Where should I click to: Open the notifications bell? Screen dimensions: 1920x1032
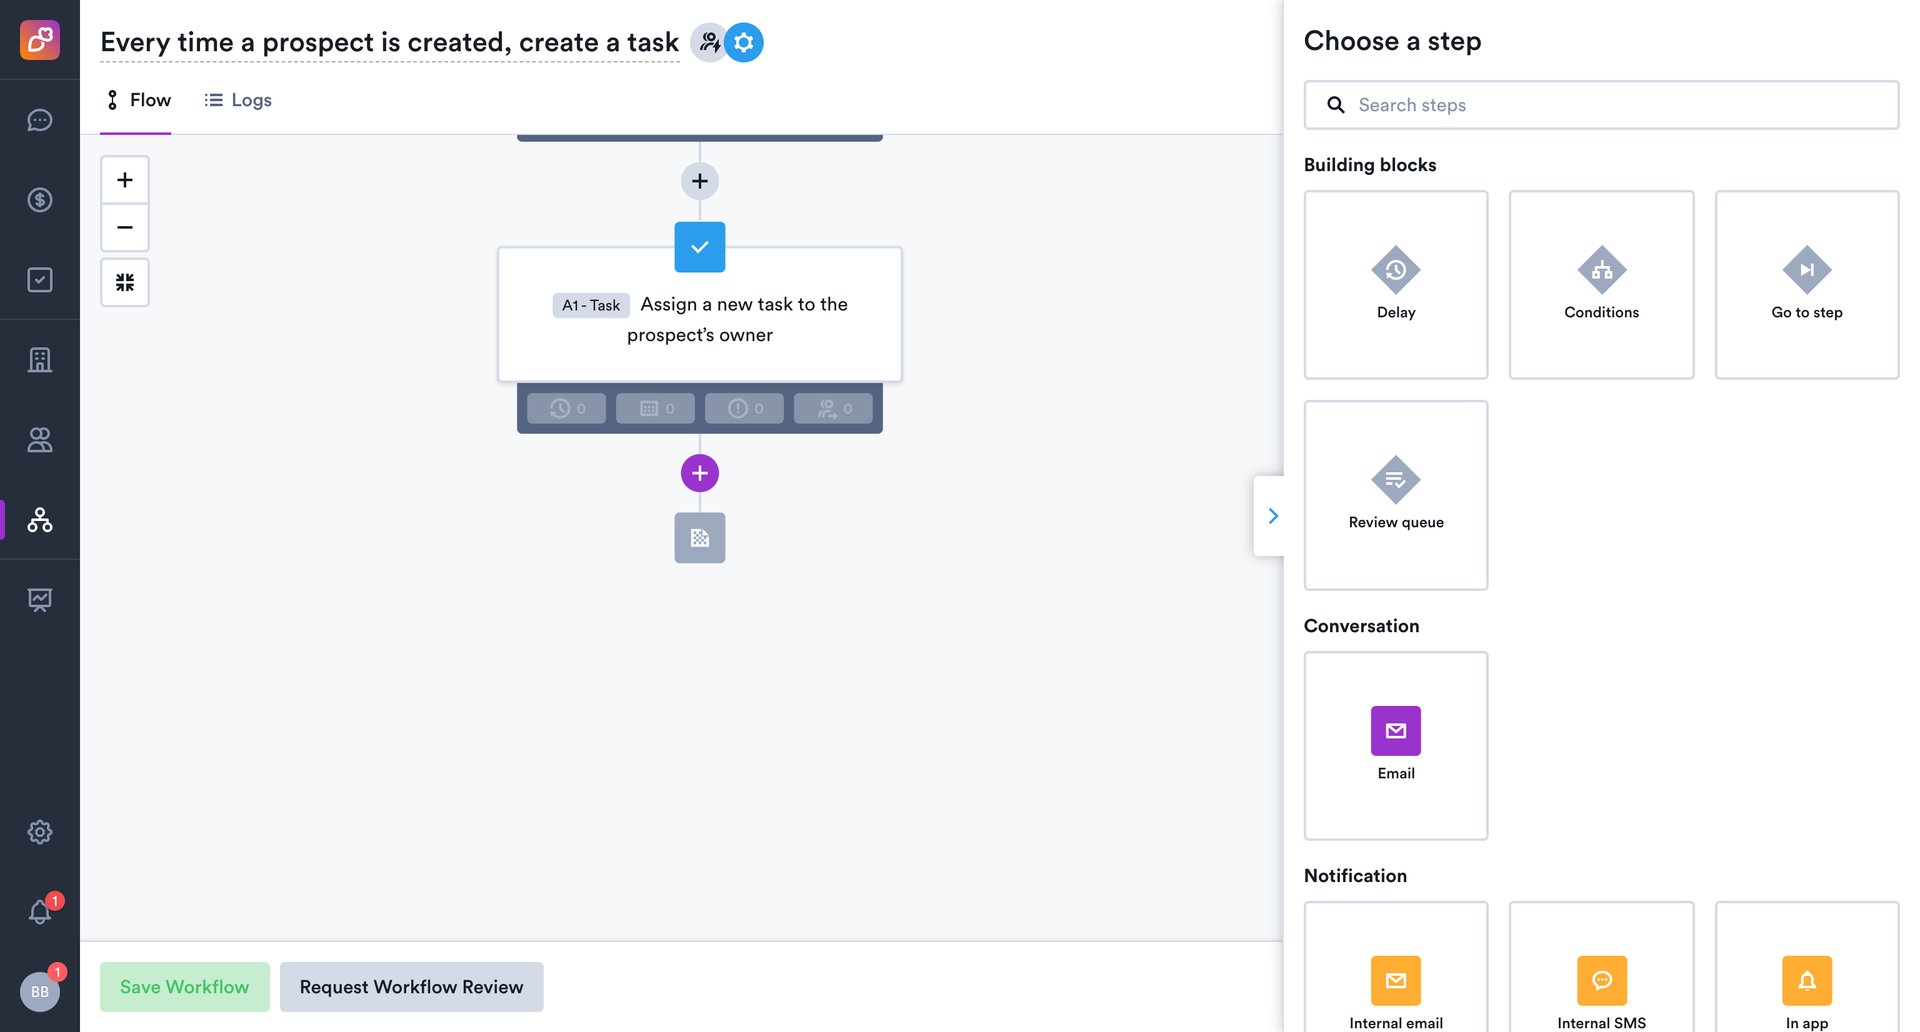[x=40, y=912]
